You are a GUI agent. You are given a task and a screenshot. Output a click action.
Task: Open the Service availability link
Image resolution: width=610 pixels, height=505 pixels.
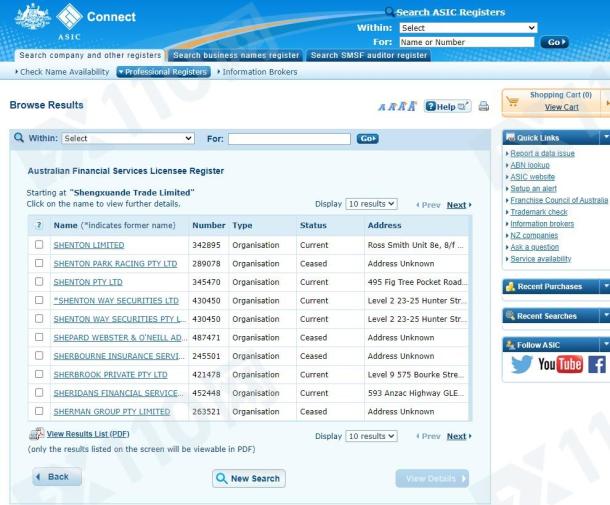(x=541, y=259)
